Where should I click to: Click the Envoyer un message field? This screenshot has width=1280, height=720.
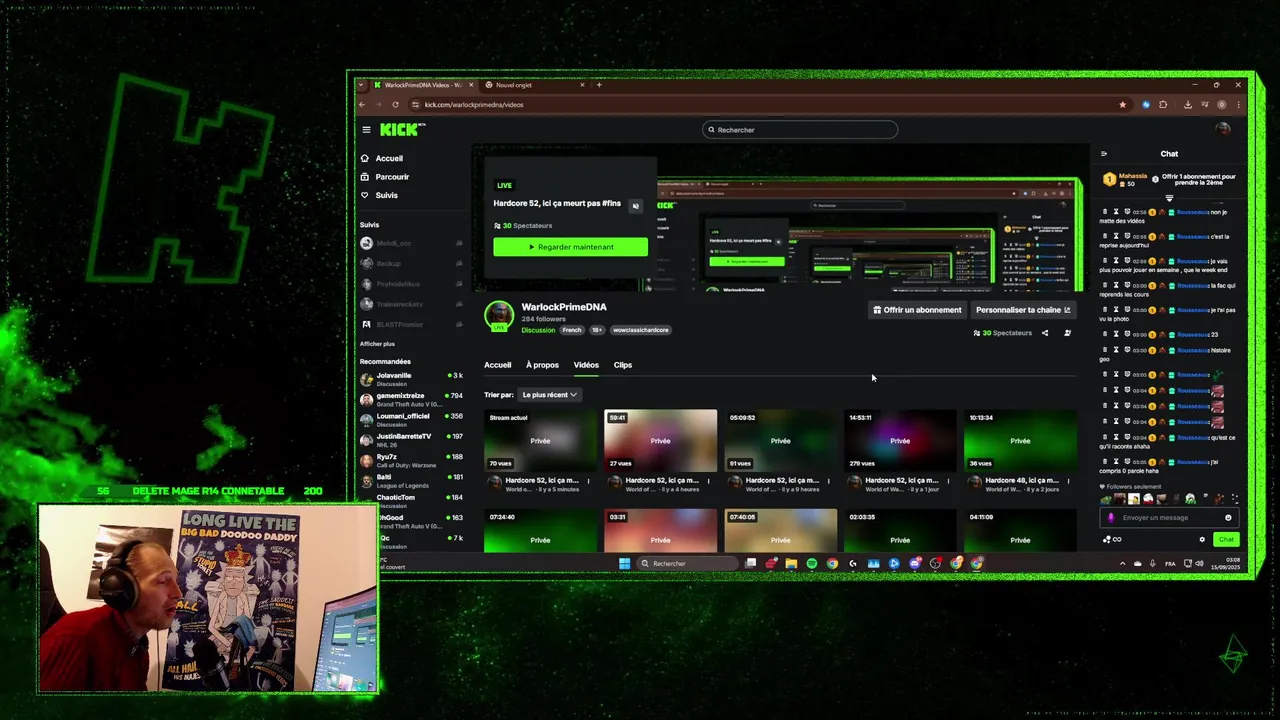pyautogui.click(x=1167, y=518)
